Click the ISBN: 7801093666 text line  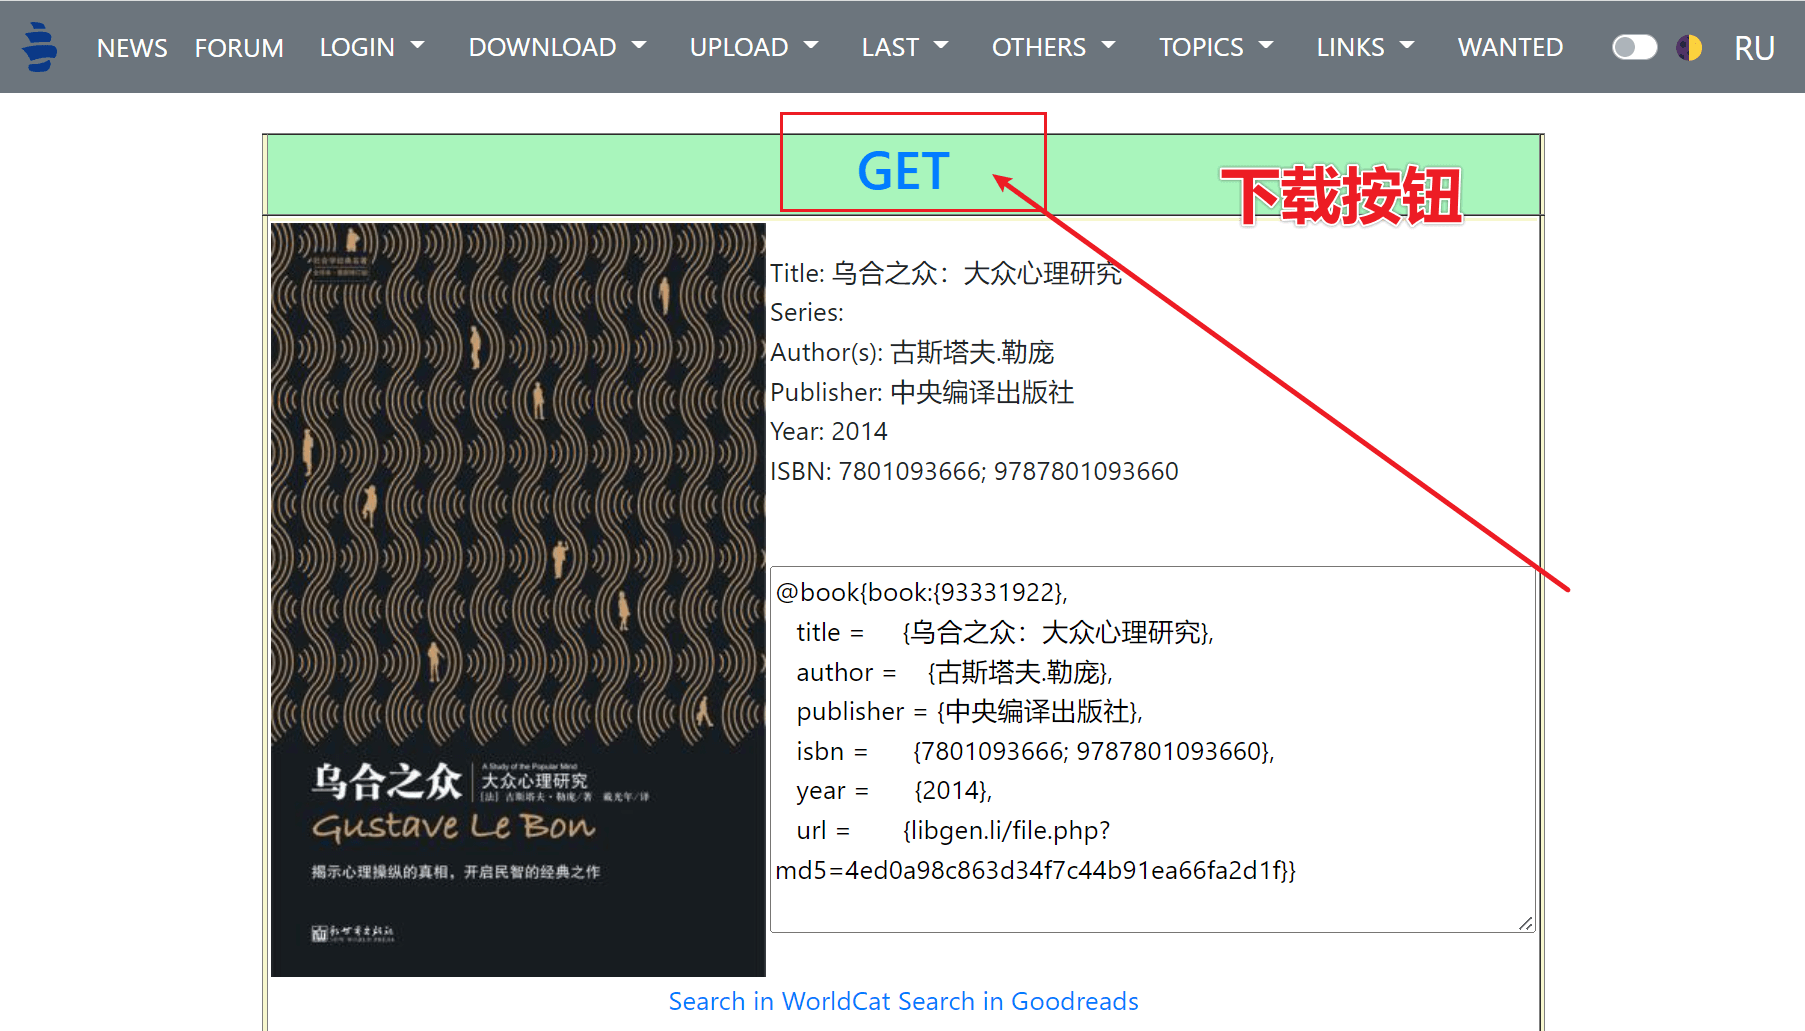tap(974, 471)
